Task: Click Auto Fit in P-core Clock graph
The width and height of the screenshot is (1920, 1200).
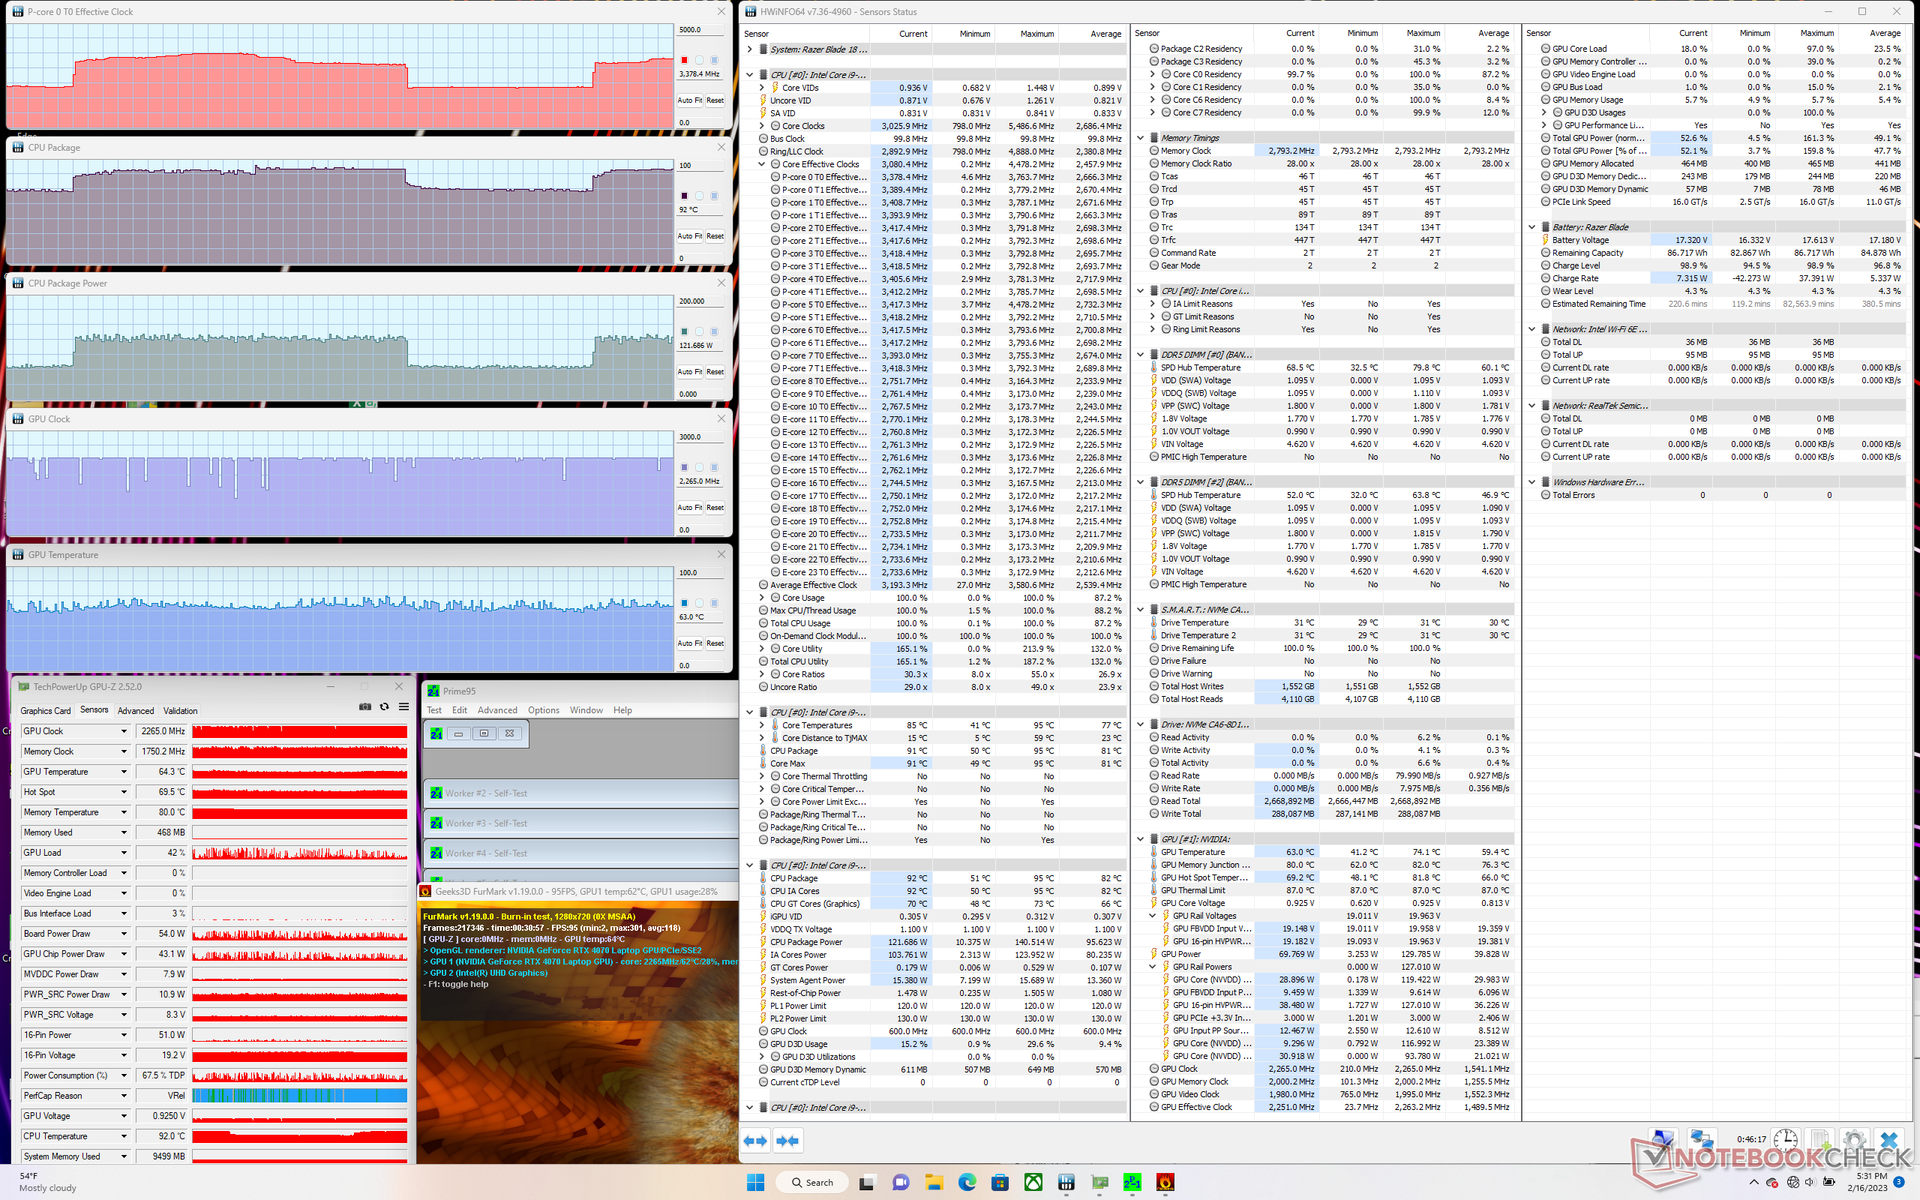Action: pyautogui.click(x=690, y=100)
